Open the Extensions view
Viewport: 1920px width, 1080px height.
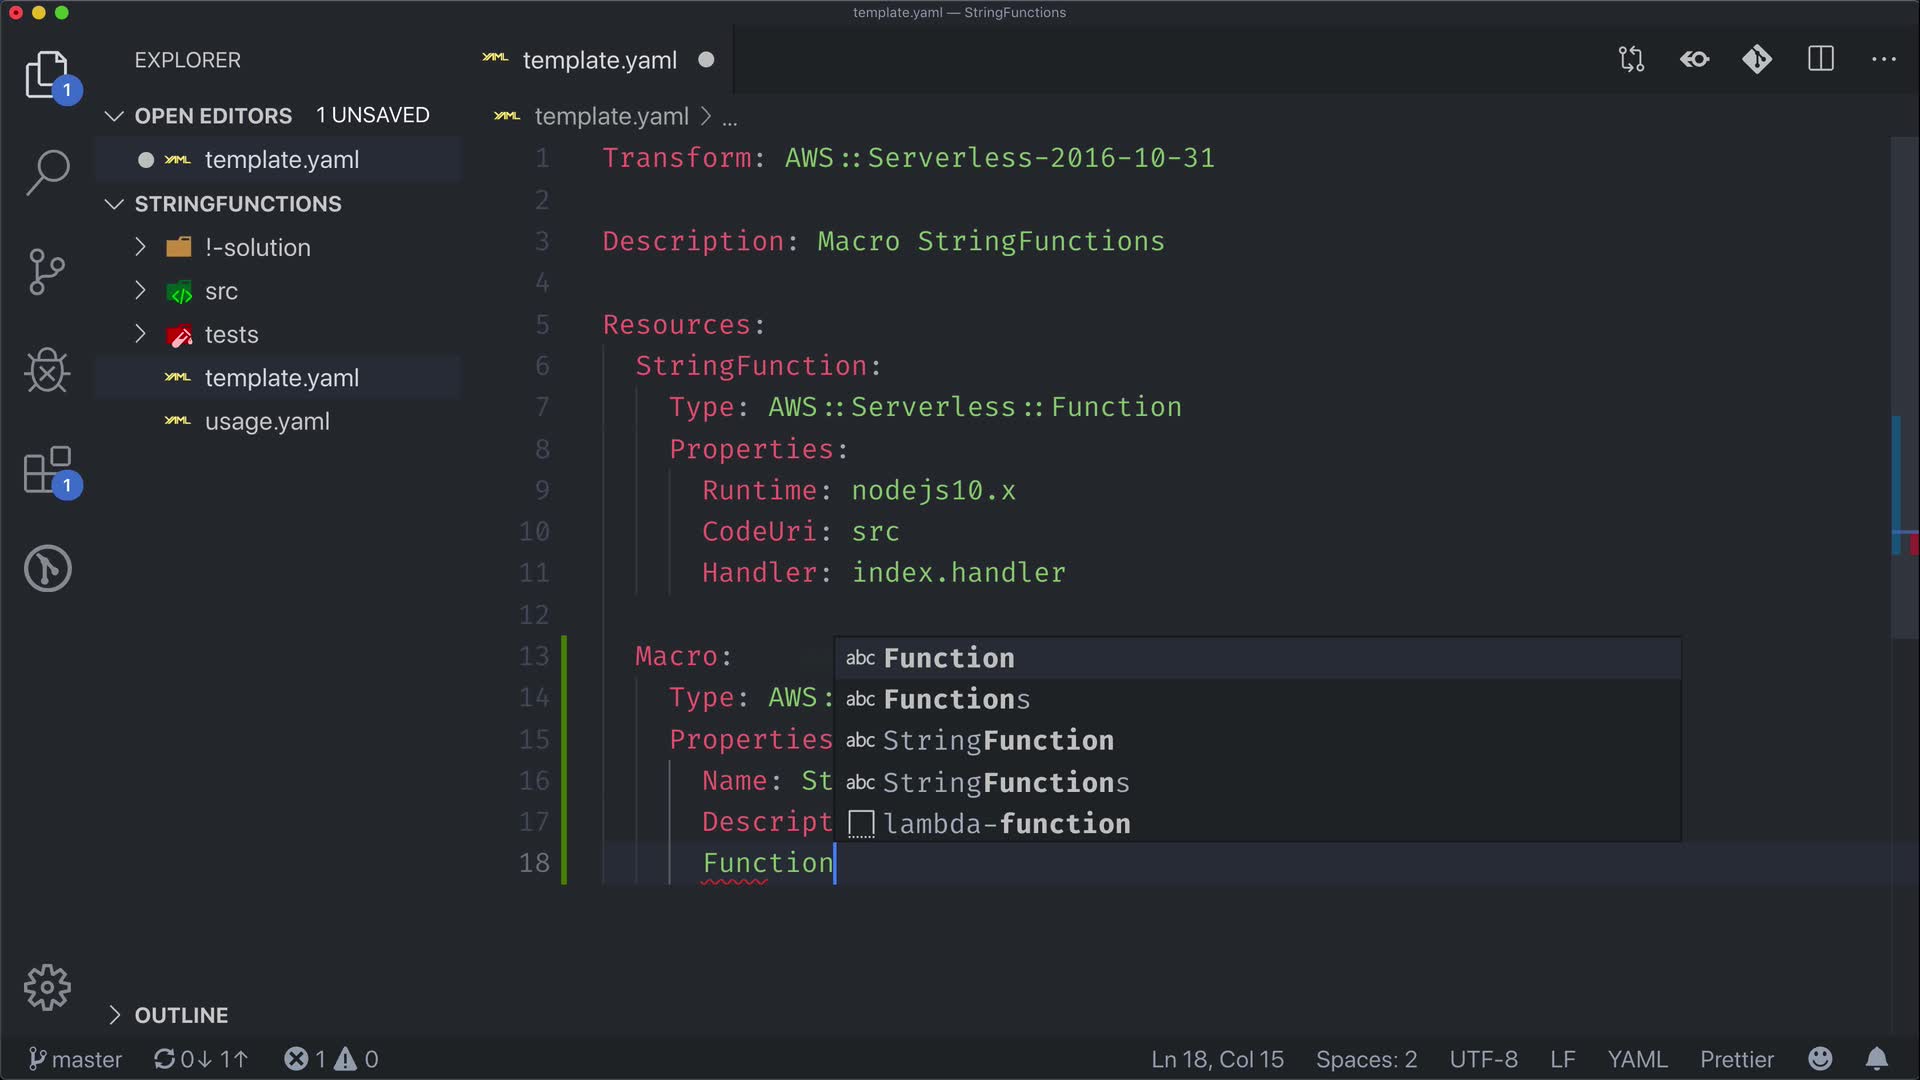click(x=47, y=471)
